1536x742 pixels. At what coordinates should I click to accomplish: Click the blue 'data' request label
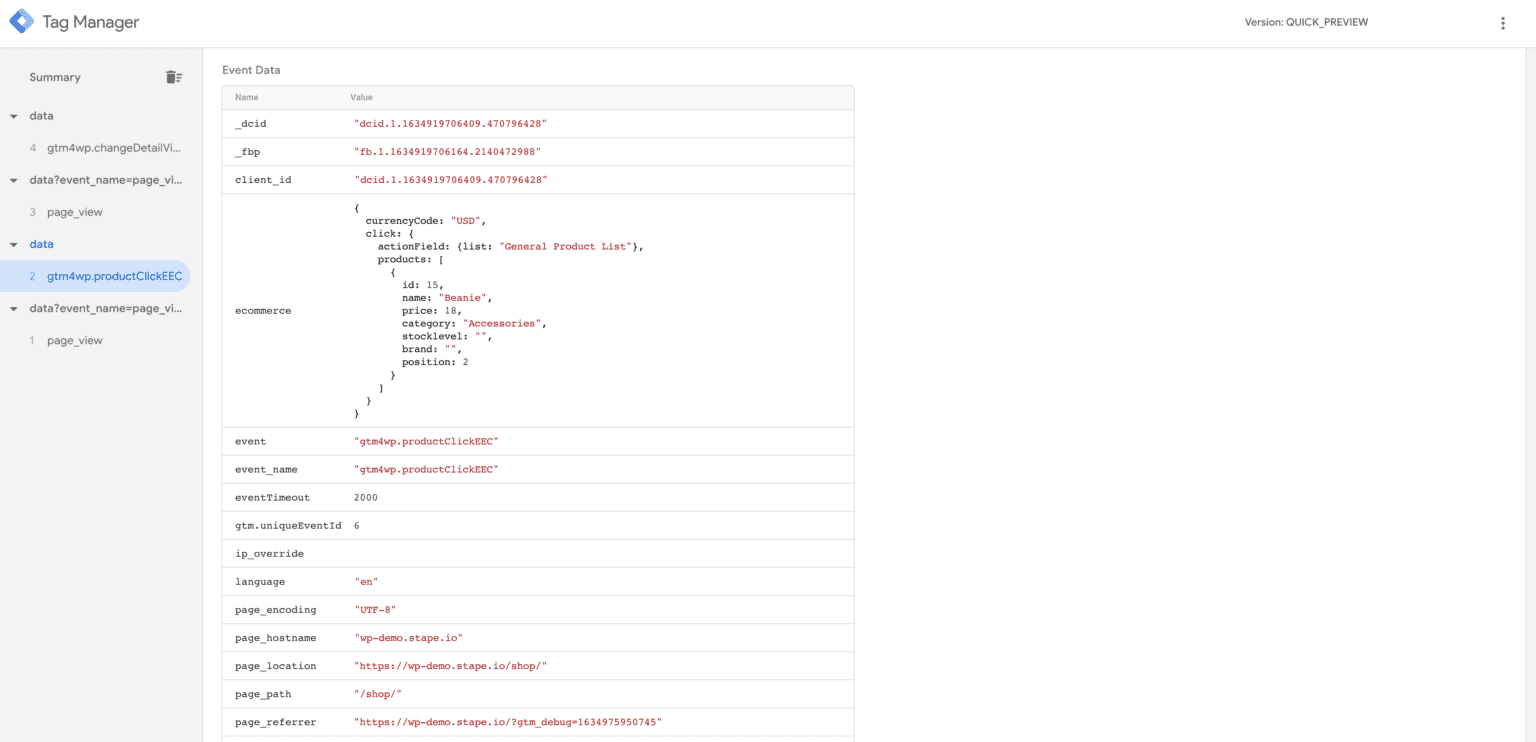42,244
